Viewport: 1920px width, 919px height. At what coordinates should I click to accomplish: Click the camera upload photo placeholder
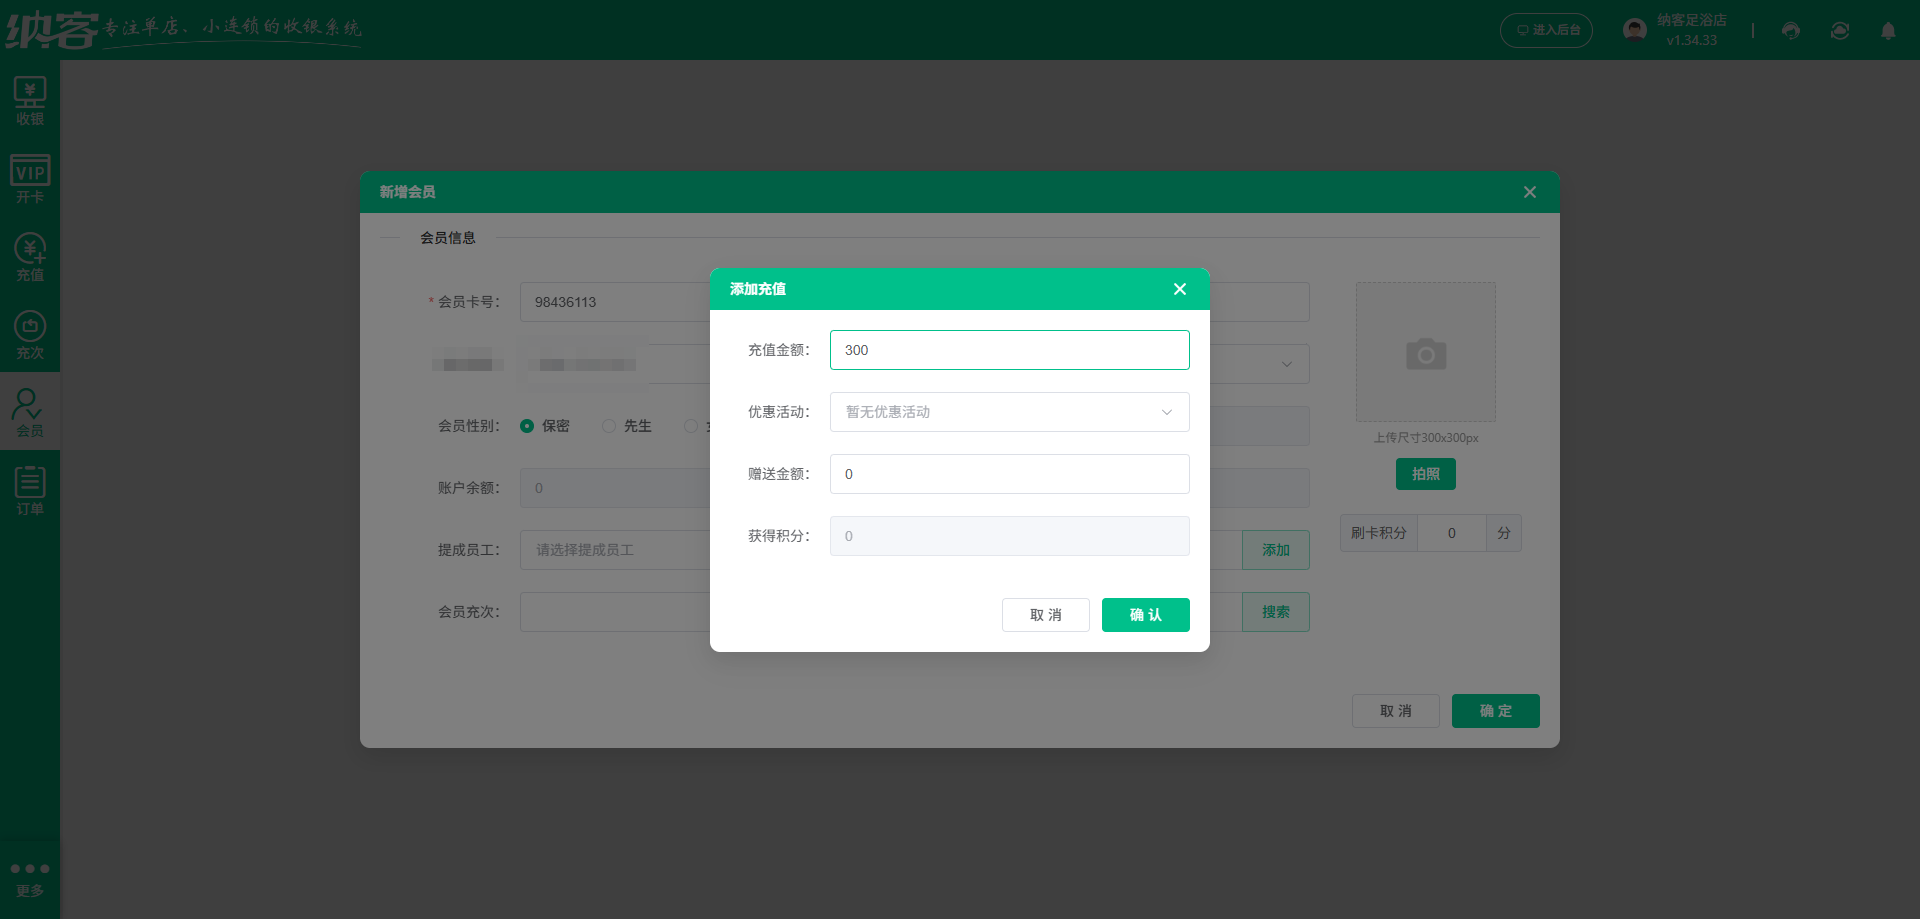pyautogui.click(x=1425, y=352)
